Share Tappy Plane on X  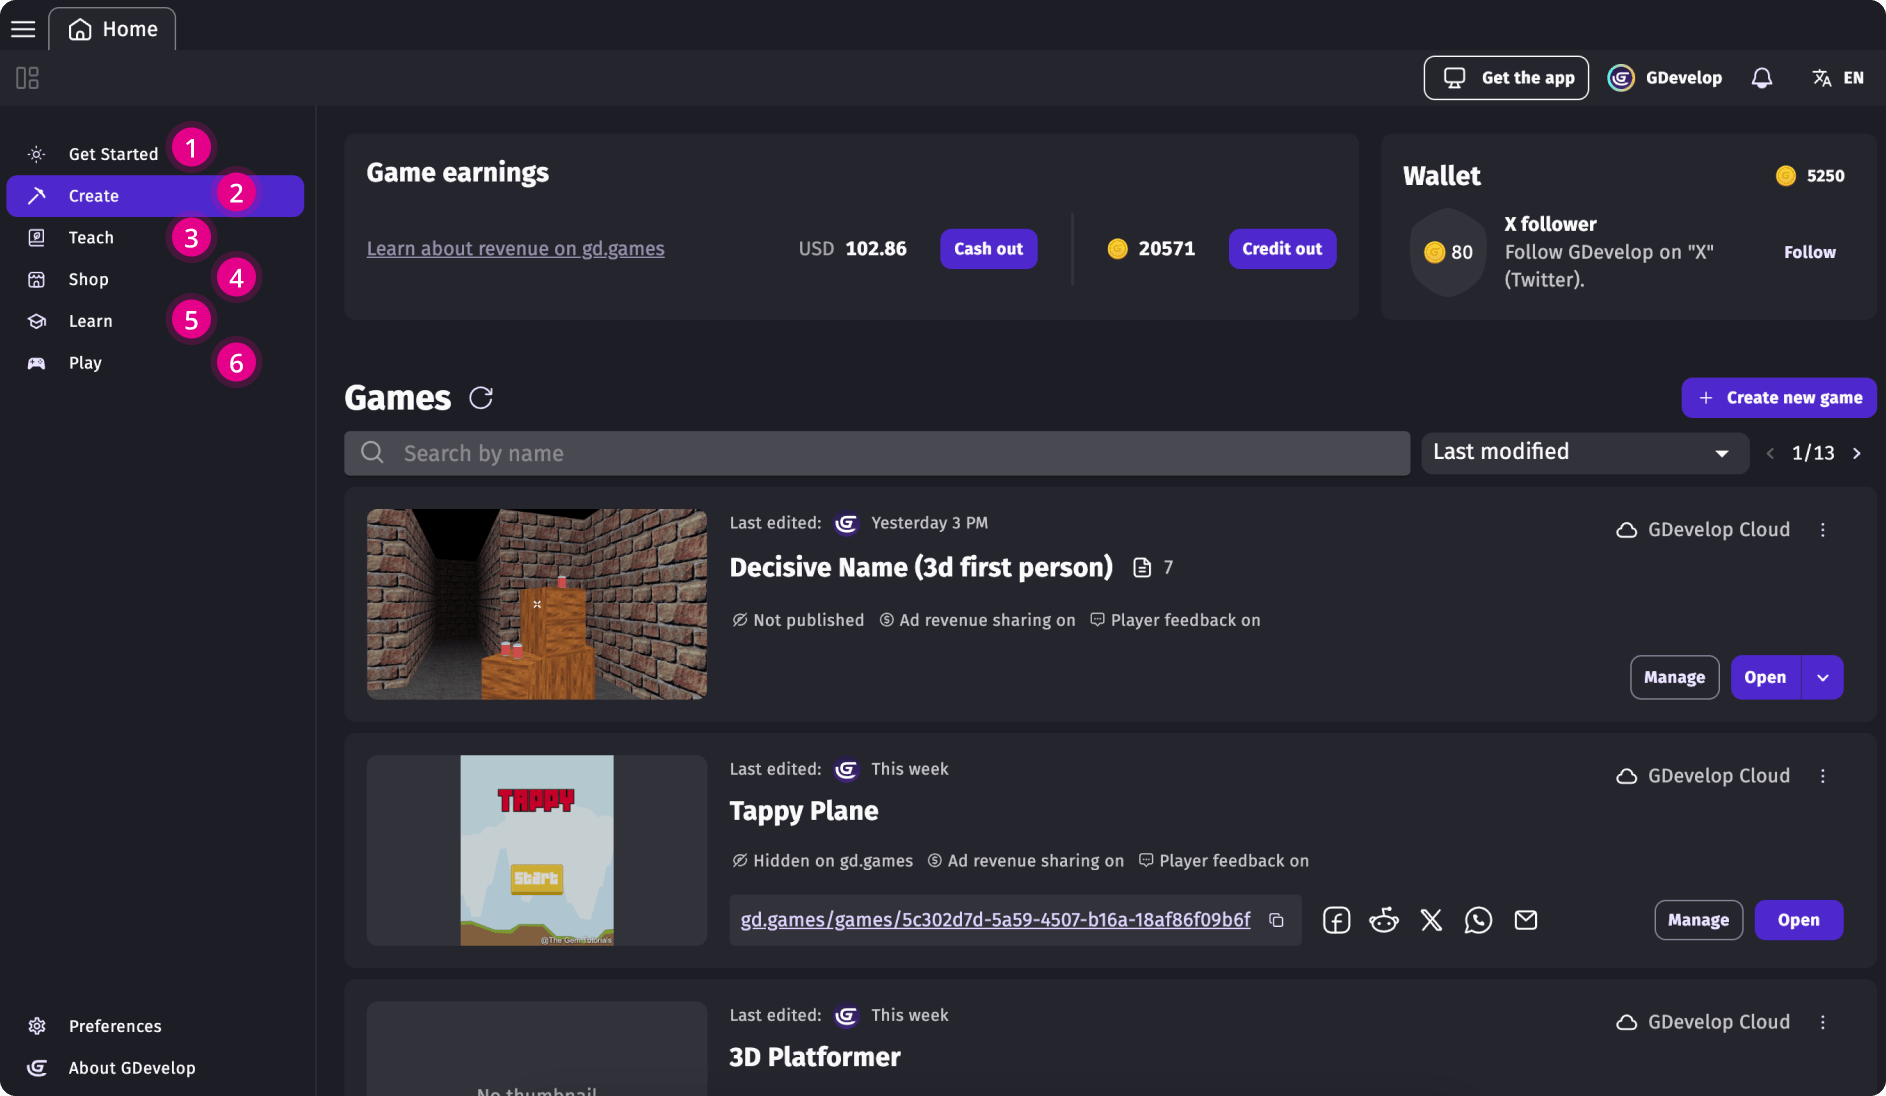[1431, 920]
